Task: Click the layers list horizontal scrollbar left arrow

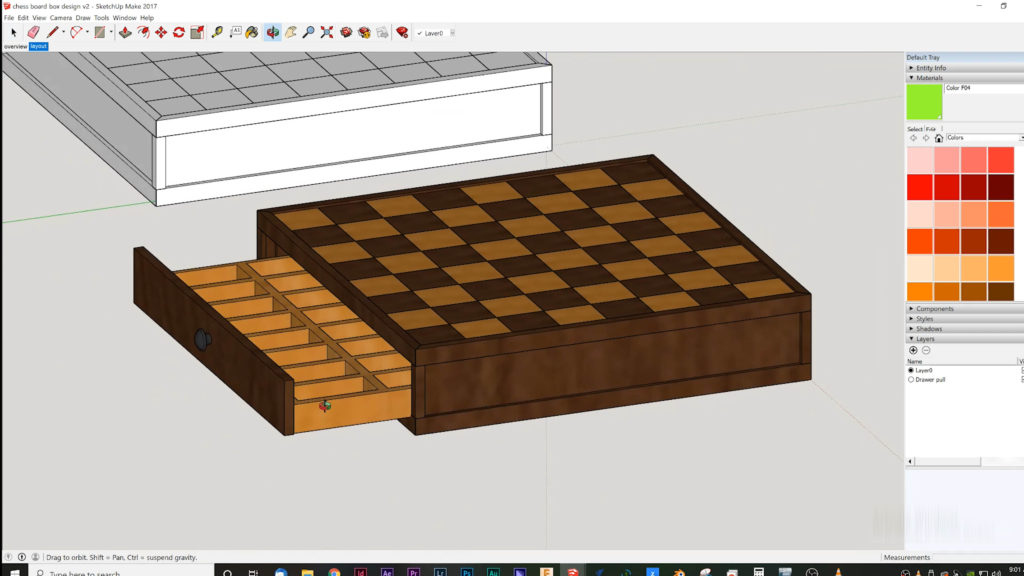Action: click(x=910, y=461)
